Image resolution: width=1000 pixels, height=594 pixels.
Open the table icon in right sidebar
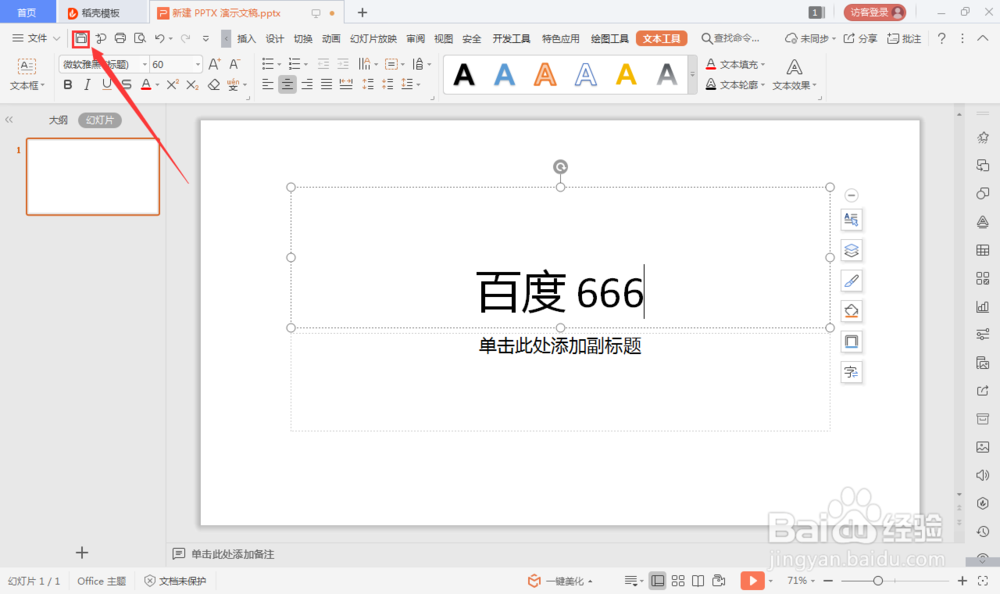[x=983, y=250]
